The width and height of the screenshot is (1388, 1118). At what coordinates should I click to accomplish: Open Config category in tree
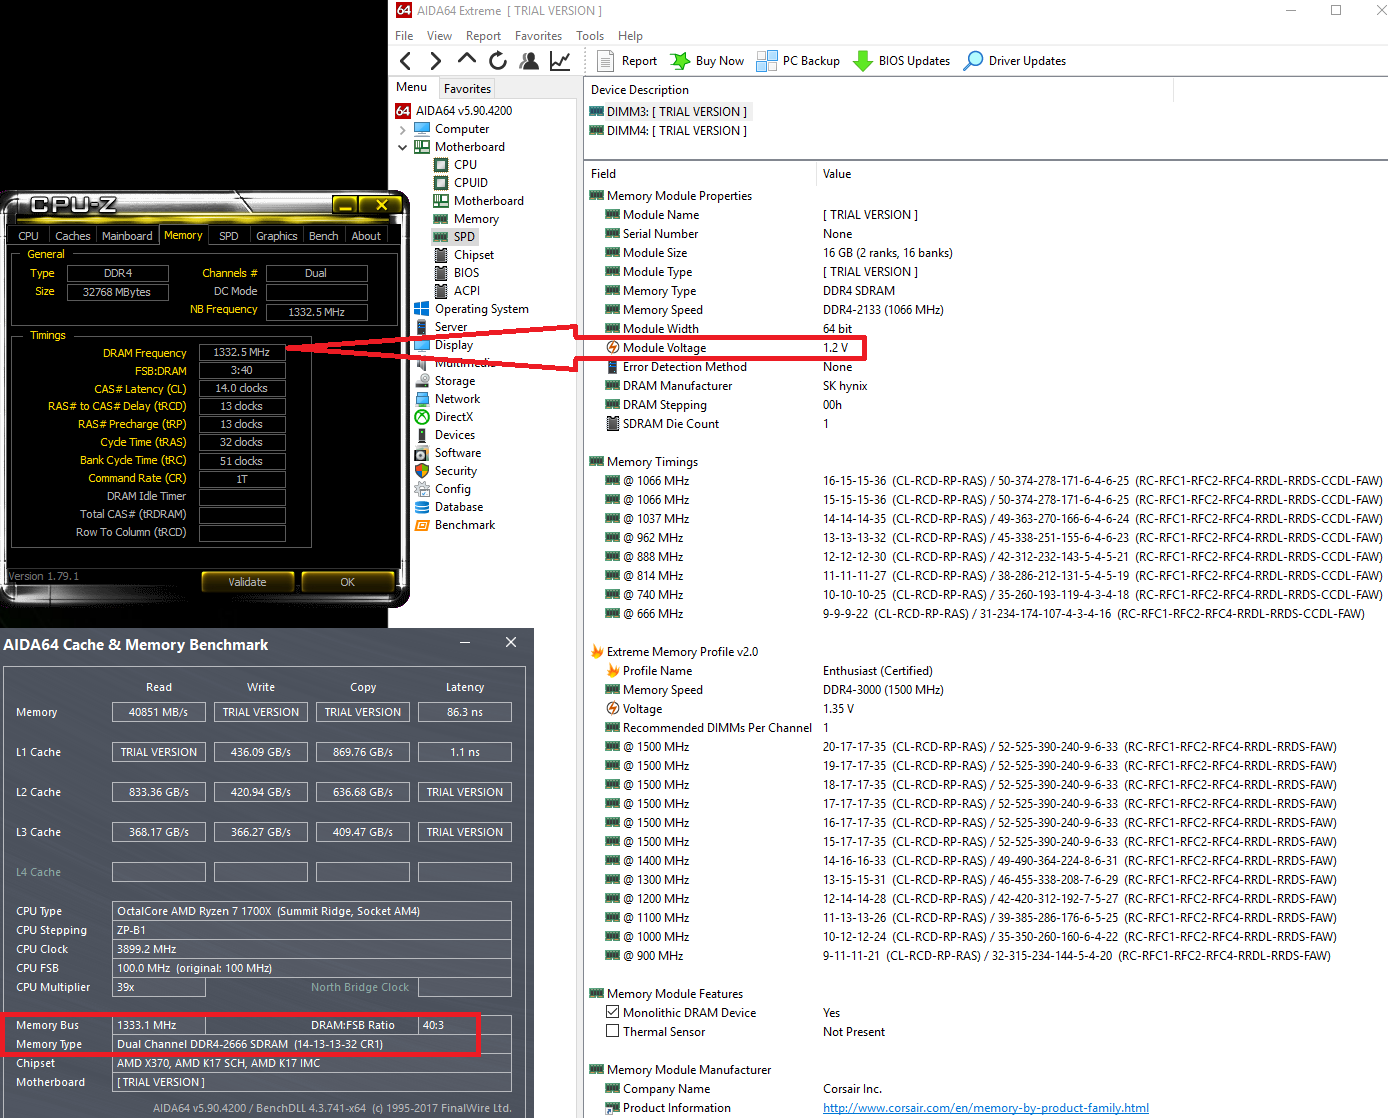coord(442,489)
